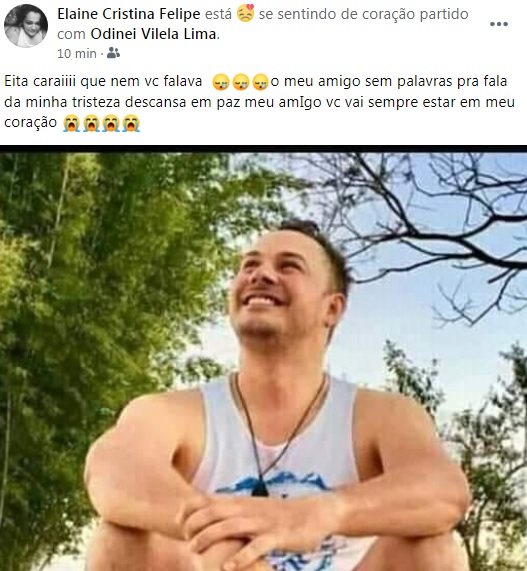Open Elaine Cristina Felipe's profile name link

coord(129,14)
